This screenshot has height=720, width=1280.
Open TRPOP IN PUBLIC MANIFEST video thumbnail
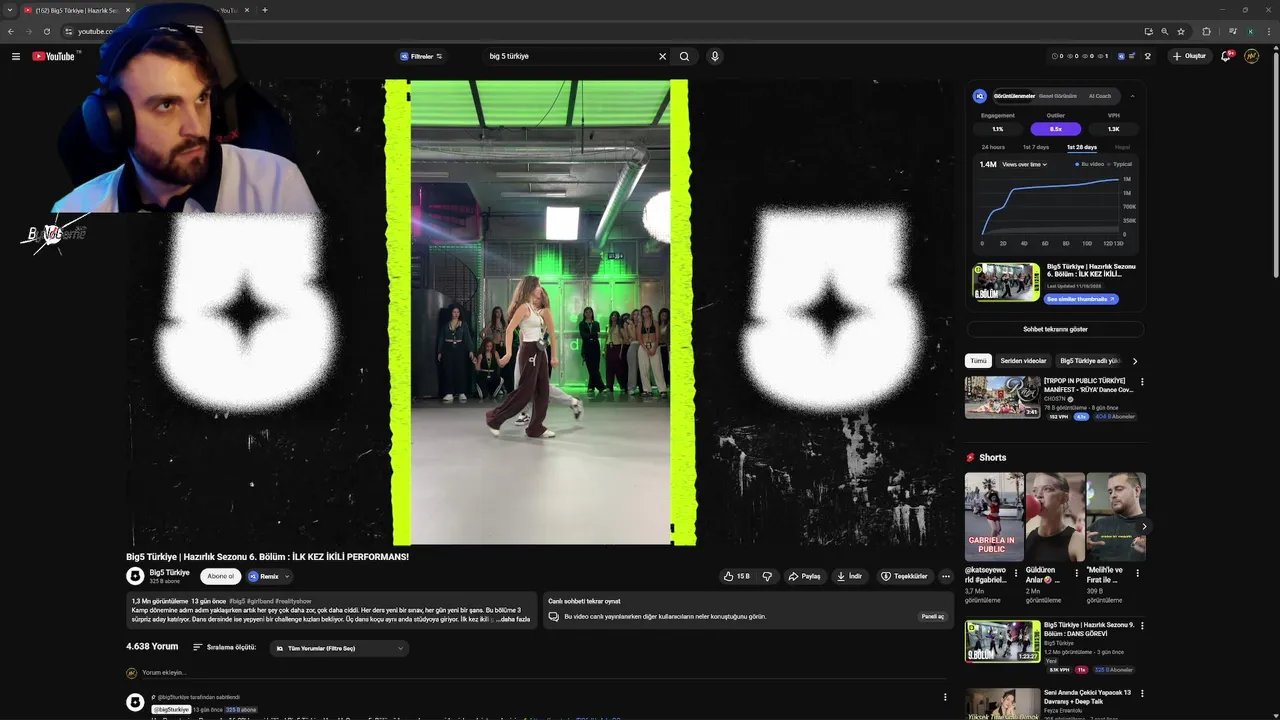1002,397
